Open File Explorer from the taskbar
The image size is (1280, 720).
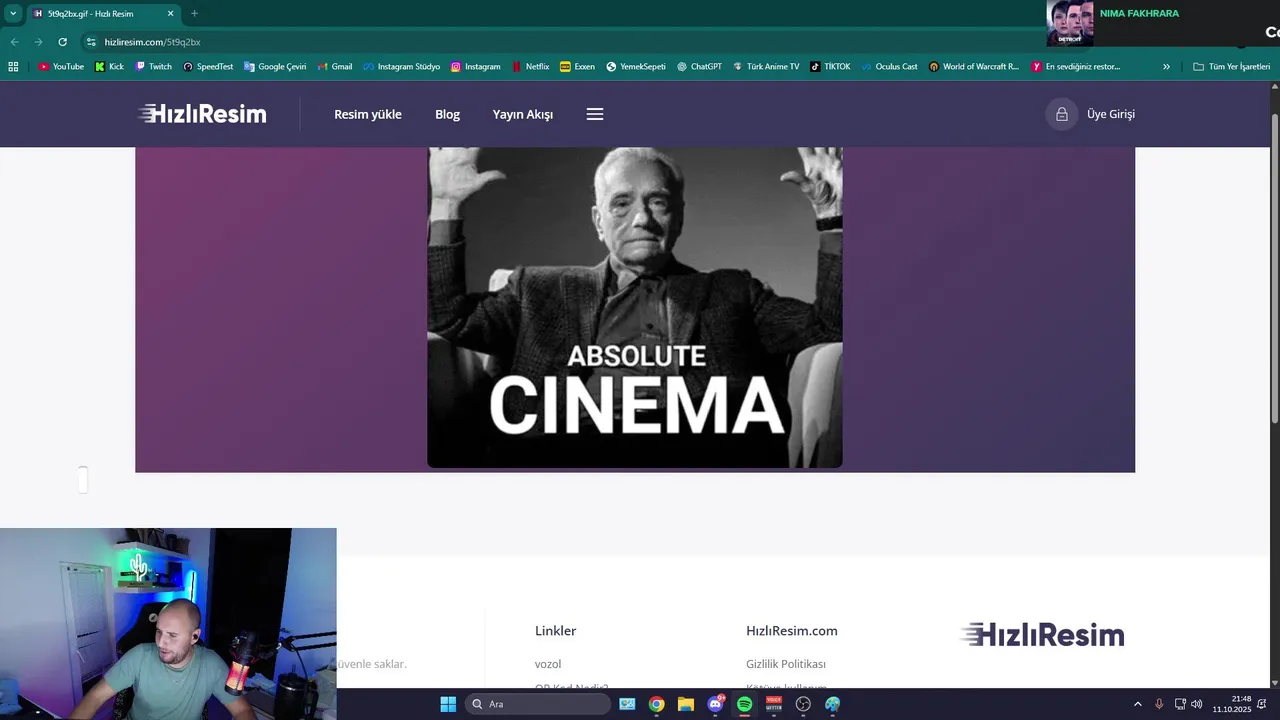pyautogui.click(x=686, y=704)
